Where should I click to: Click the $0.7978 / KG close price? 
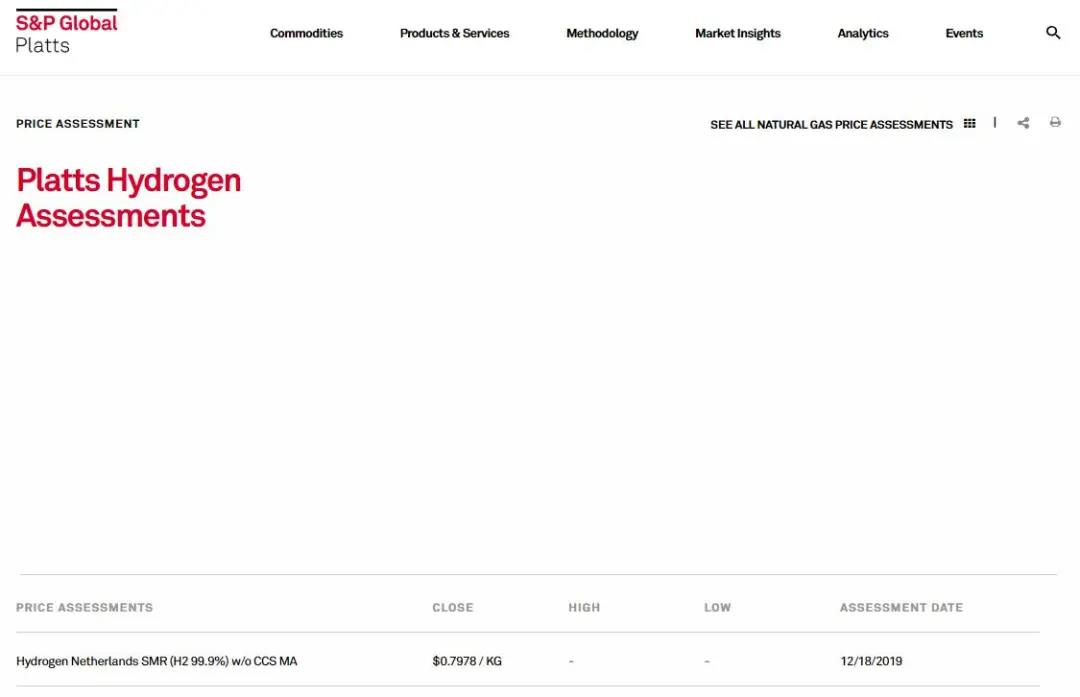[467, 661]
